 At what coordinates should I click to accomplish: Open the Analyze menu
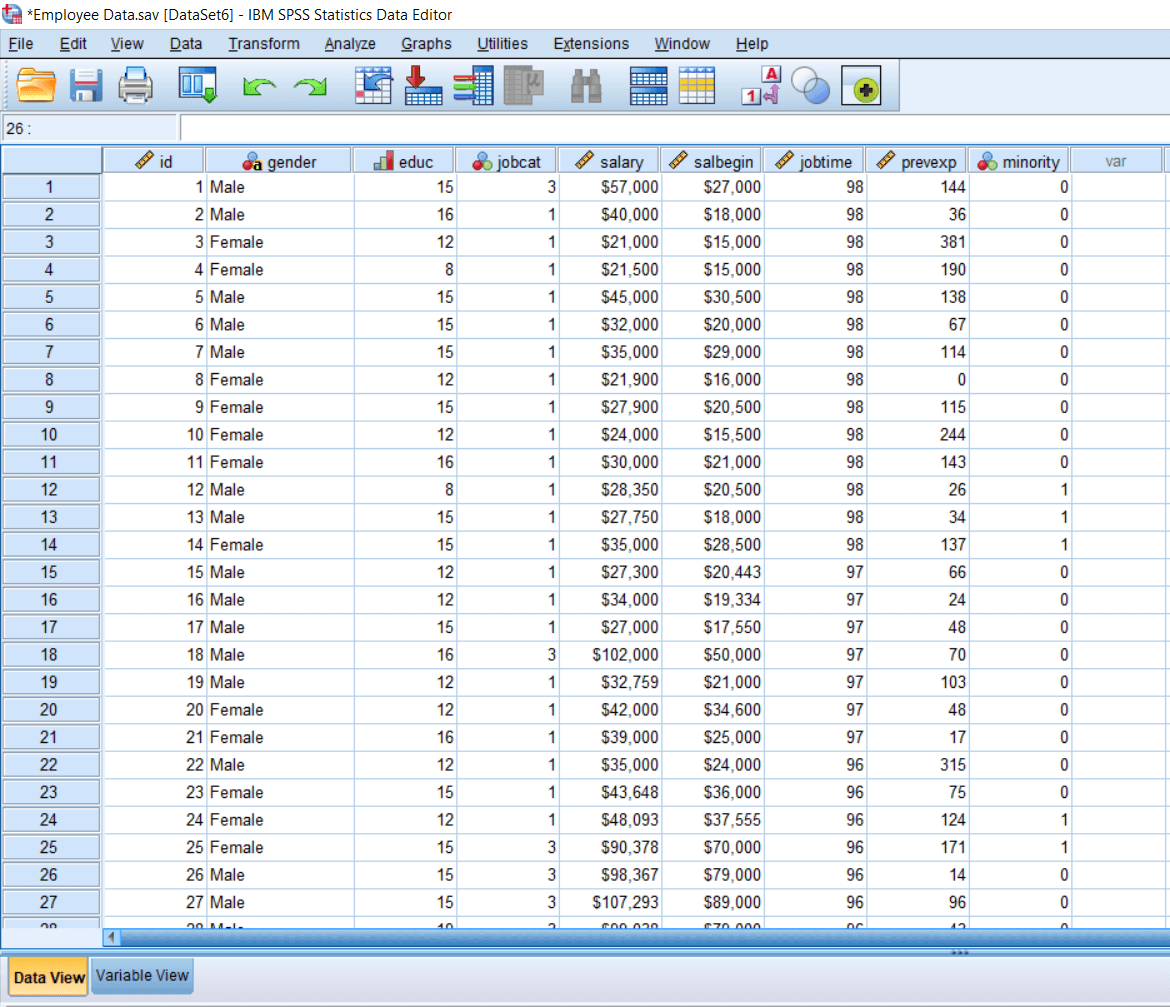349,43
